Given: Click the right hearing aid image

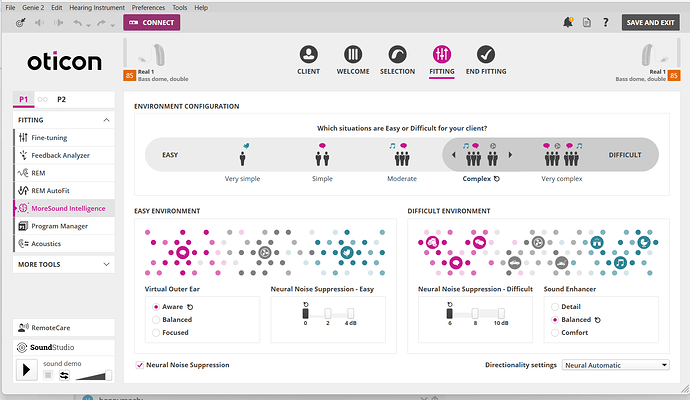Looking at the screenshot, I should point(655,56).
